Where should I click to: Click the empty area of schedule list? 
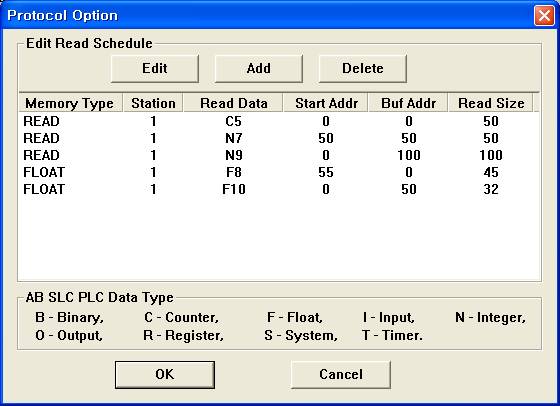coord(279,239)
